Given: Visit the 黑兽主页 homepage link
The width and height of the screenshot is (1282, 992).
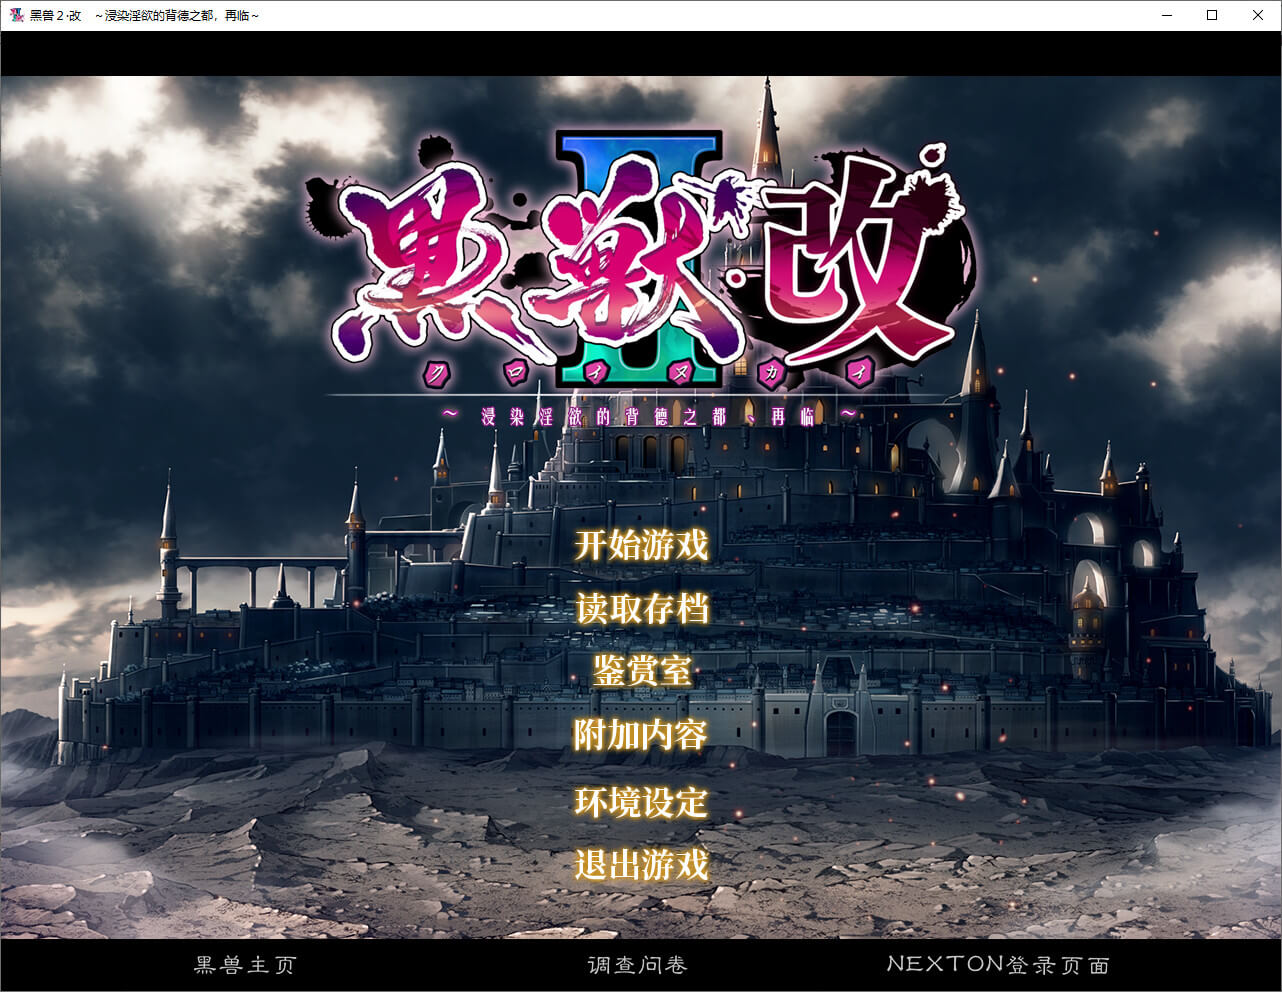Looking at the screenshot, I should tap(245, 965).
